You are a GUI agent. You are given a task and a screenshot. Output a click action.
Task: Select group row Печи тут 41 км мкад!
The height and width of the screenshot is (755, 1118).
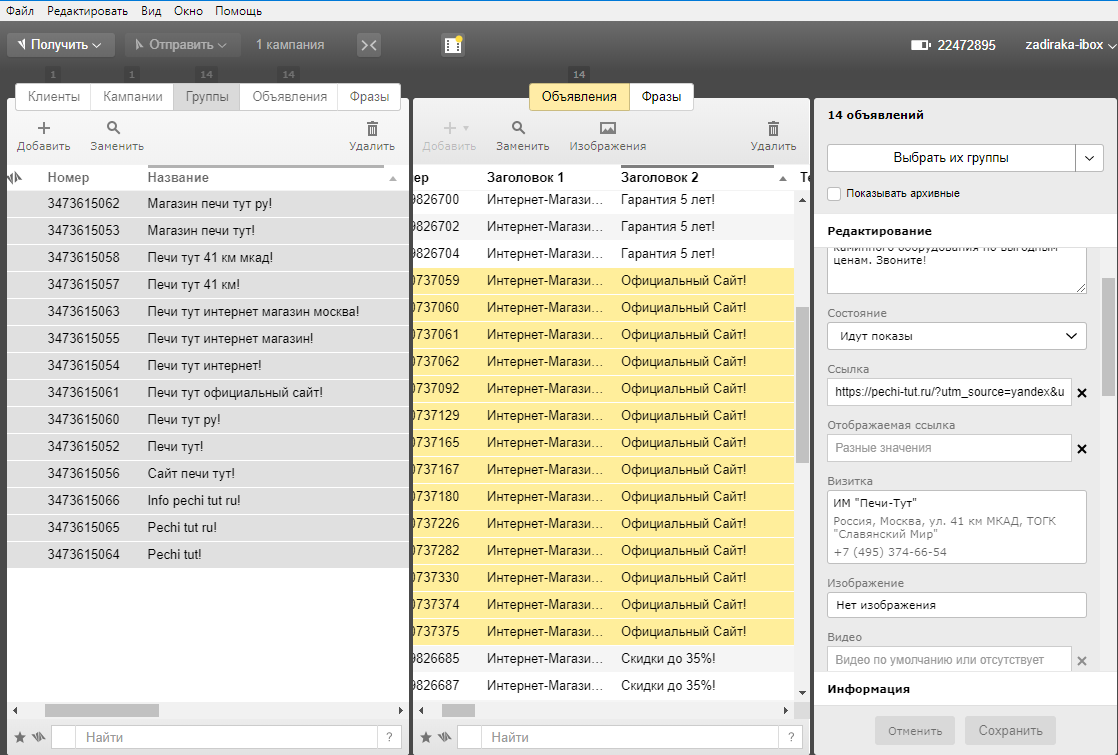(208, 257)
